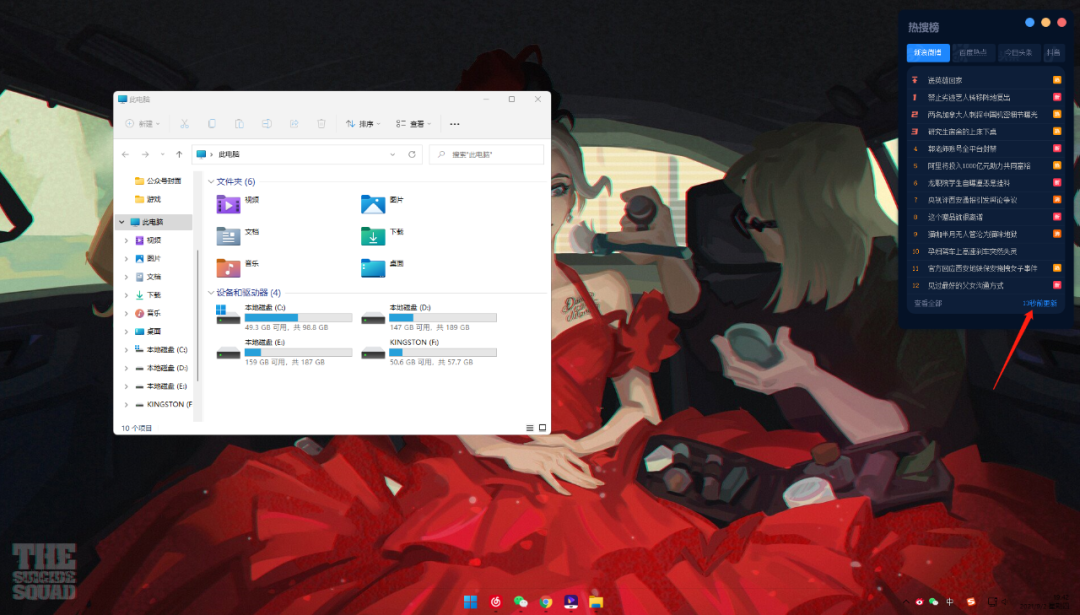Open the three-dots See more menu
Viewport: 1080px width, 615px height.
point(455,124)
